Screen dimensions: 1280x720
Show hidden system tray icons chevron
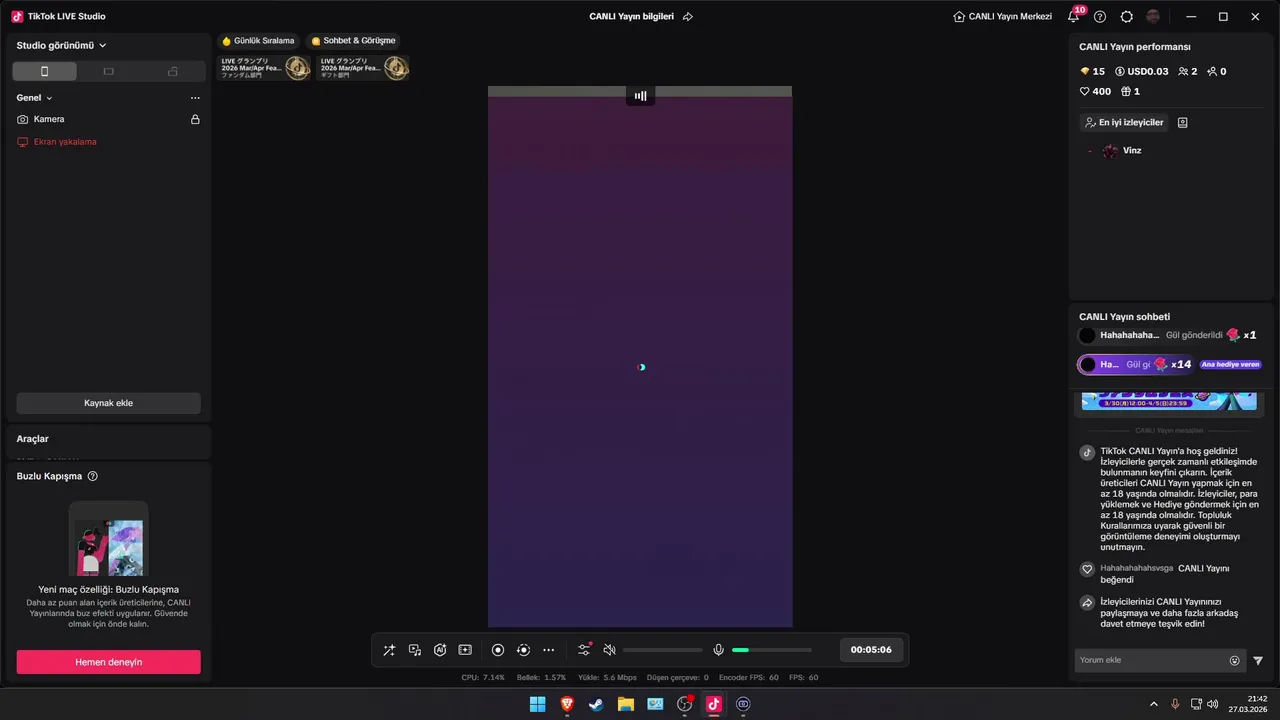point(1153,704)
